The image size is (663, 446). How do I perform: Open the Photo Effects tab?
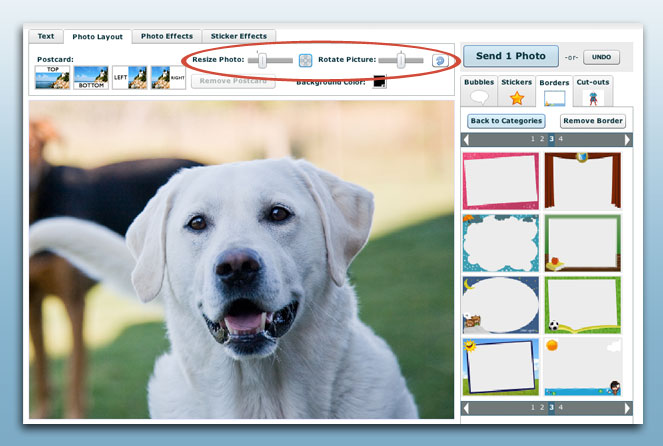pyautogui.click(x=167, y=36)
